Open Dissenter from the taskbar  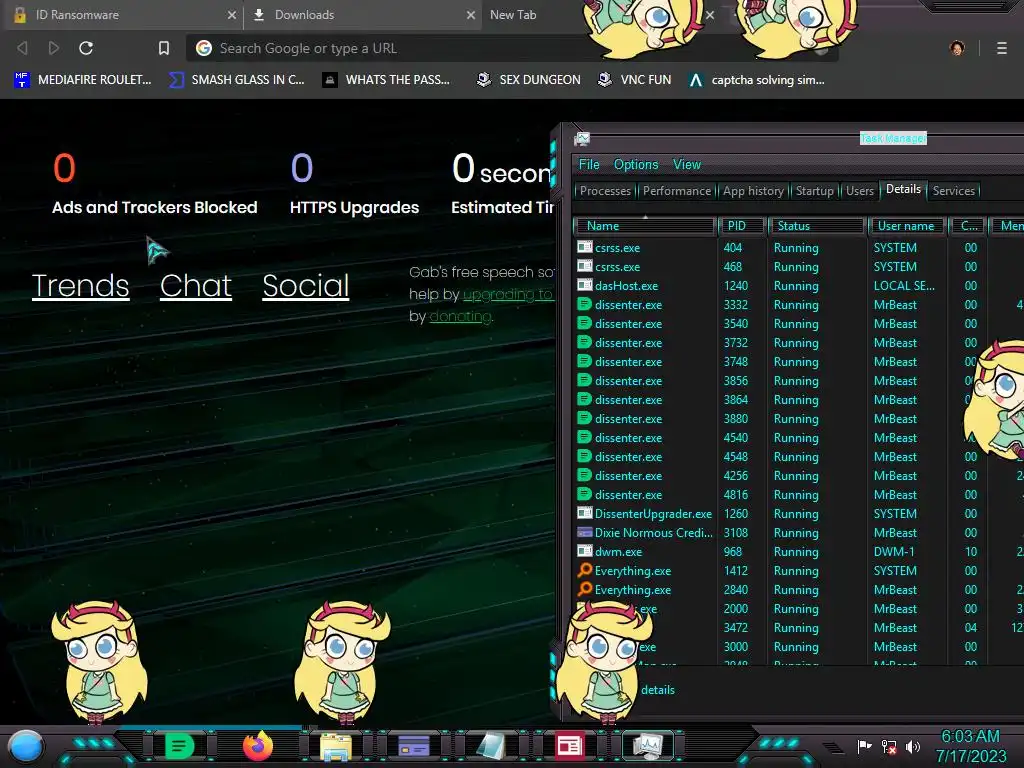179,746
